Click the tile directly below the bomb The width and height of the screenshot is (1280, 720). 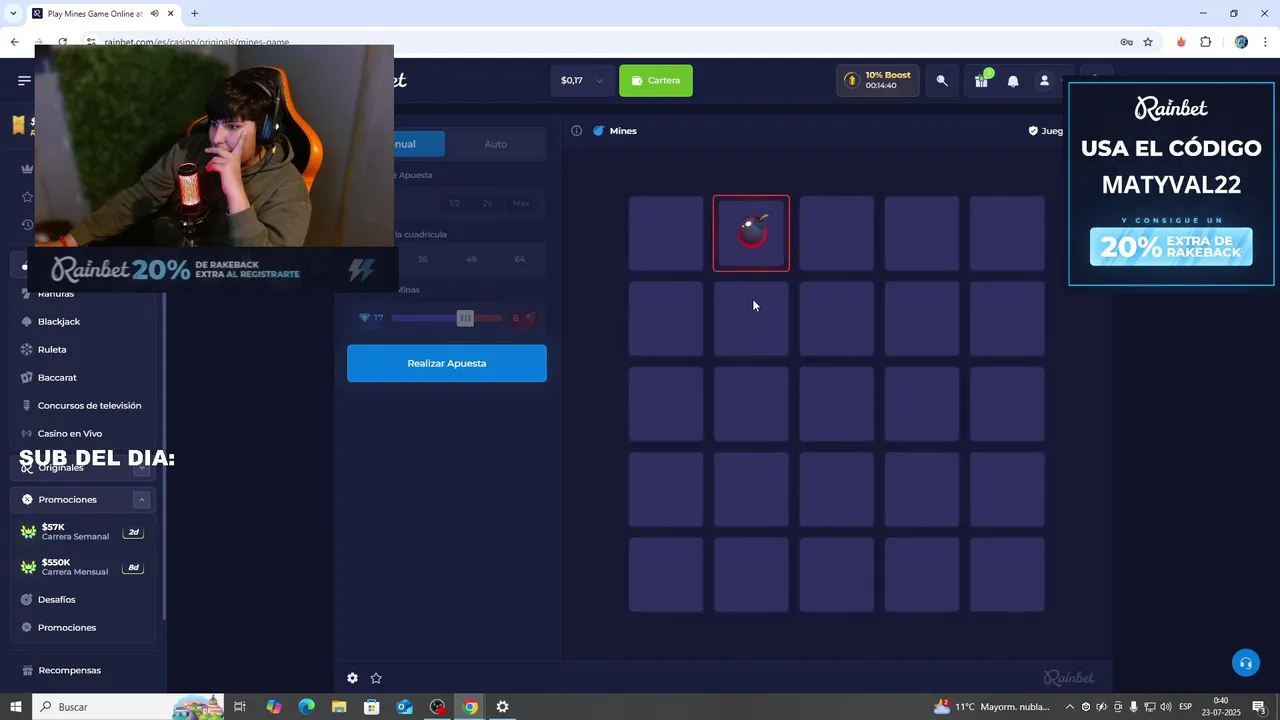pyautogui.click(x=751, y=318)
